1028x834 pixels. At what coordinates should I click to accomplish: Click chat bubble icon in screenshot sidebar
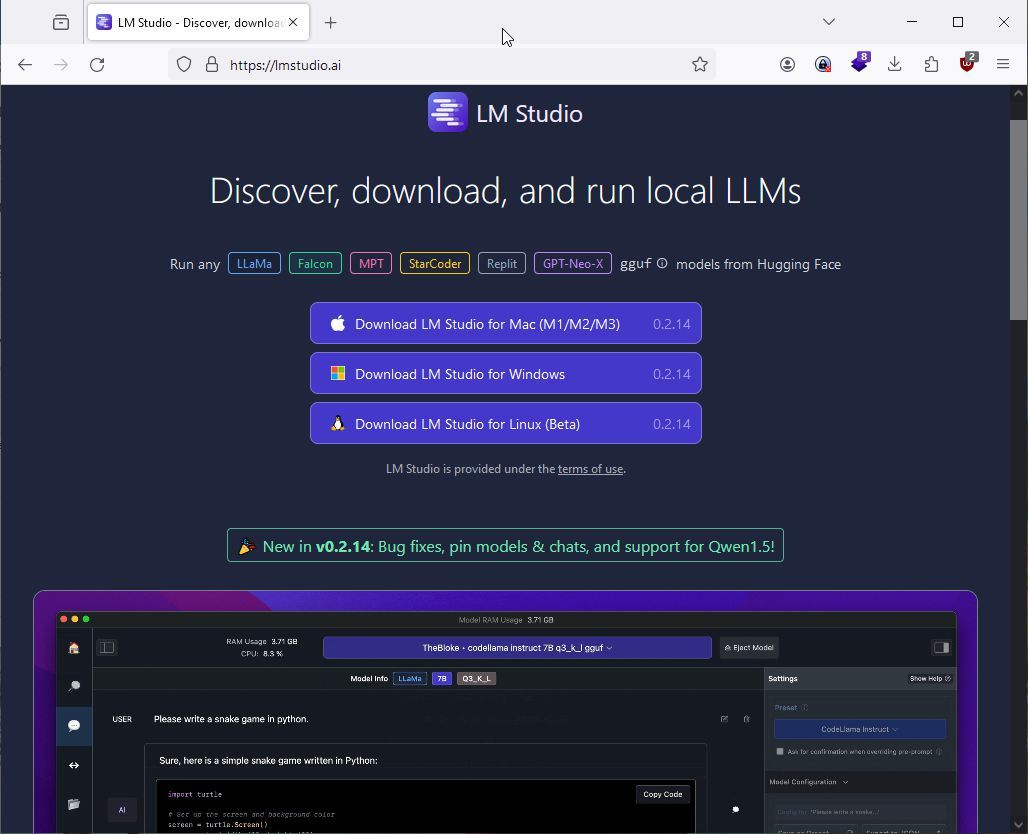point(74,725)
